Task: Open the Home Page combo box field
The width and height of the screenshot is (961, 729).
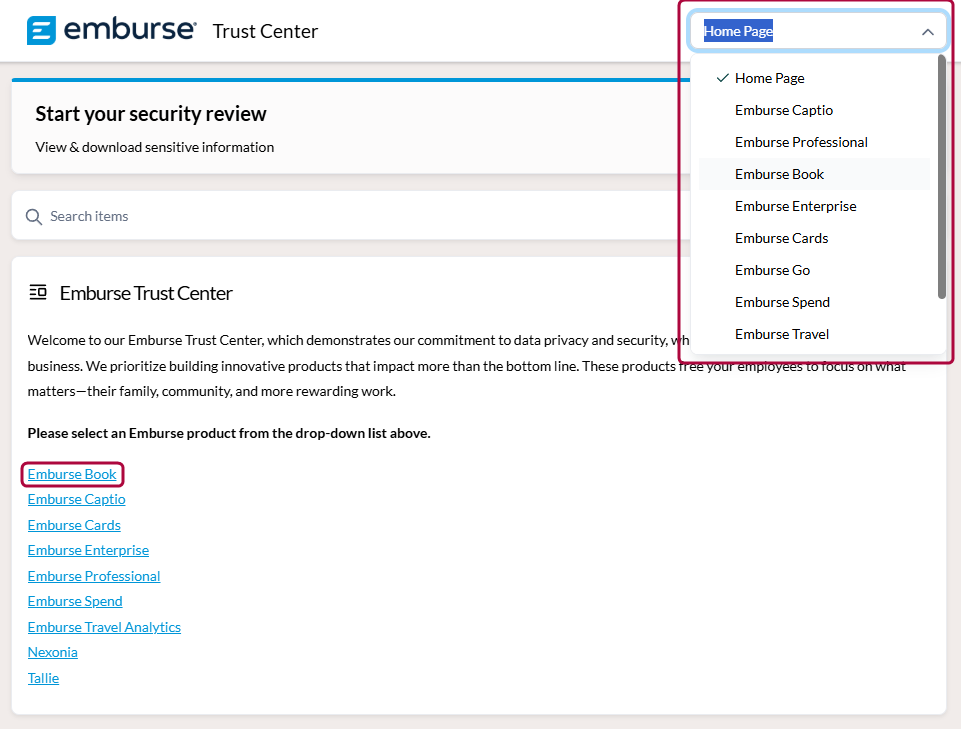Action: click(818, 31)
